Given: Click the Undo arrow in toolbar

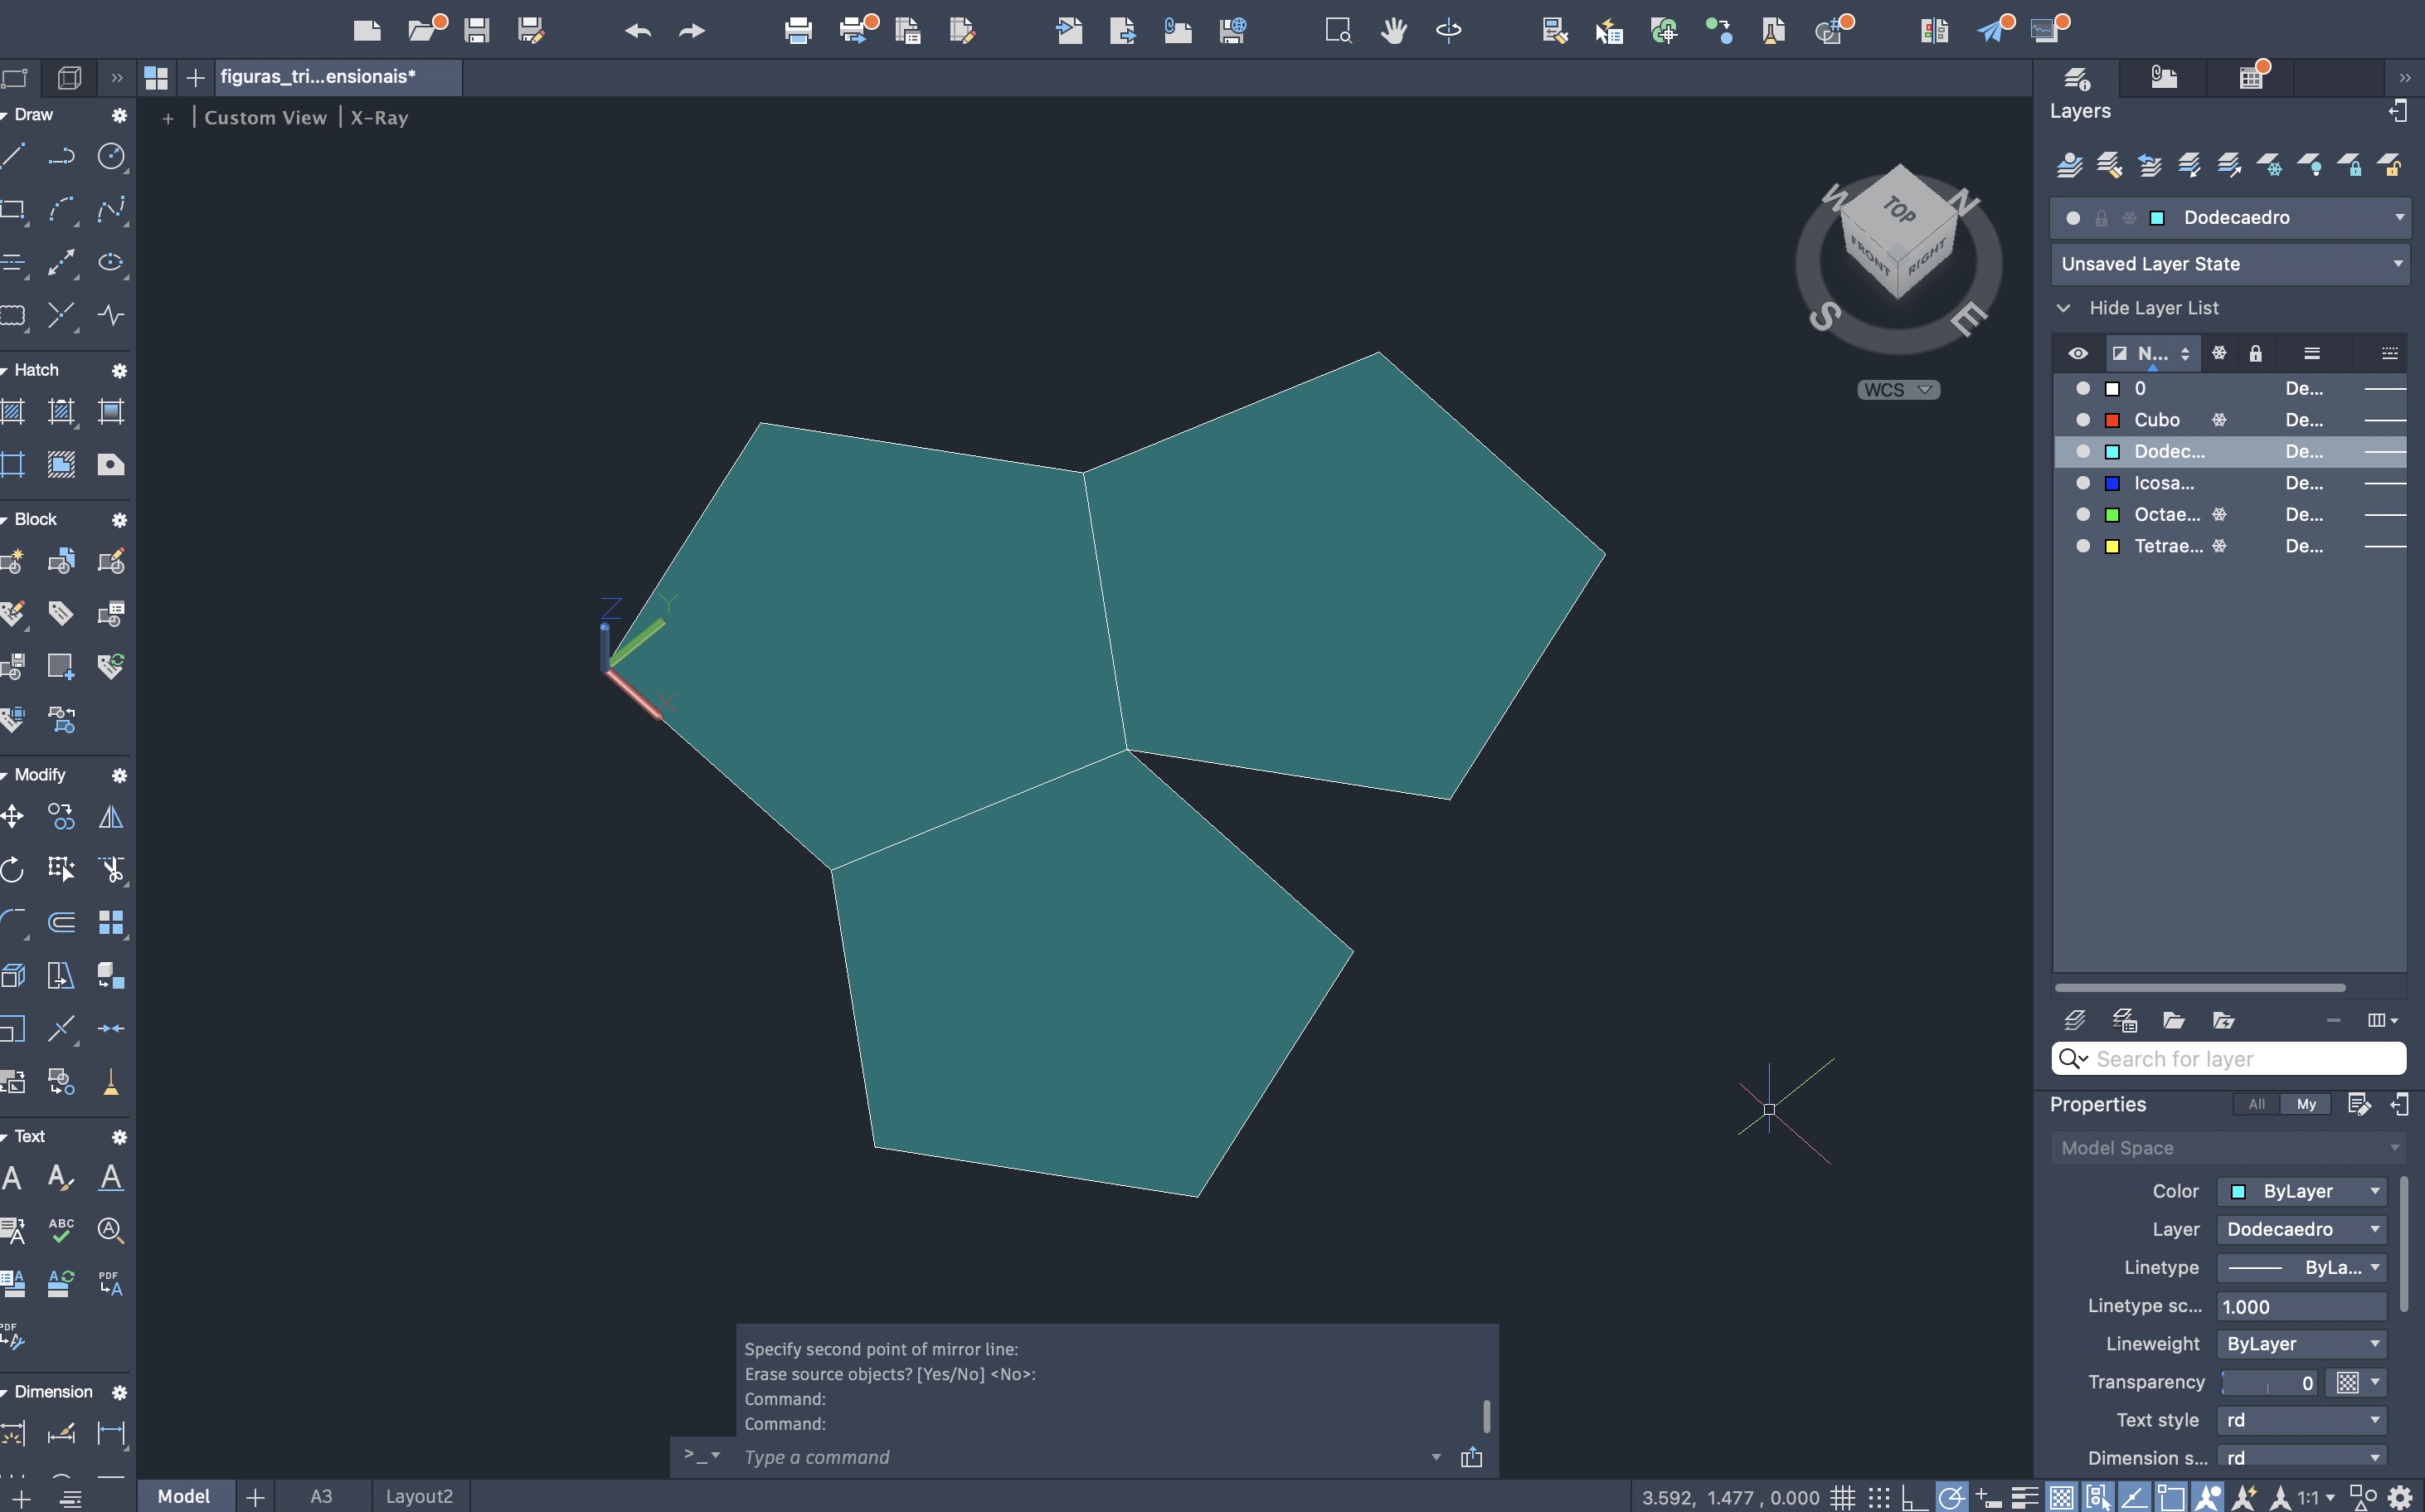Looking at the screenshot, I should (637, 31).
